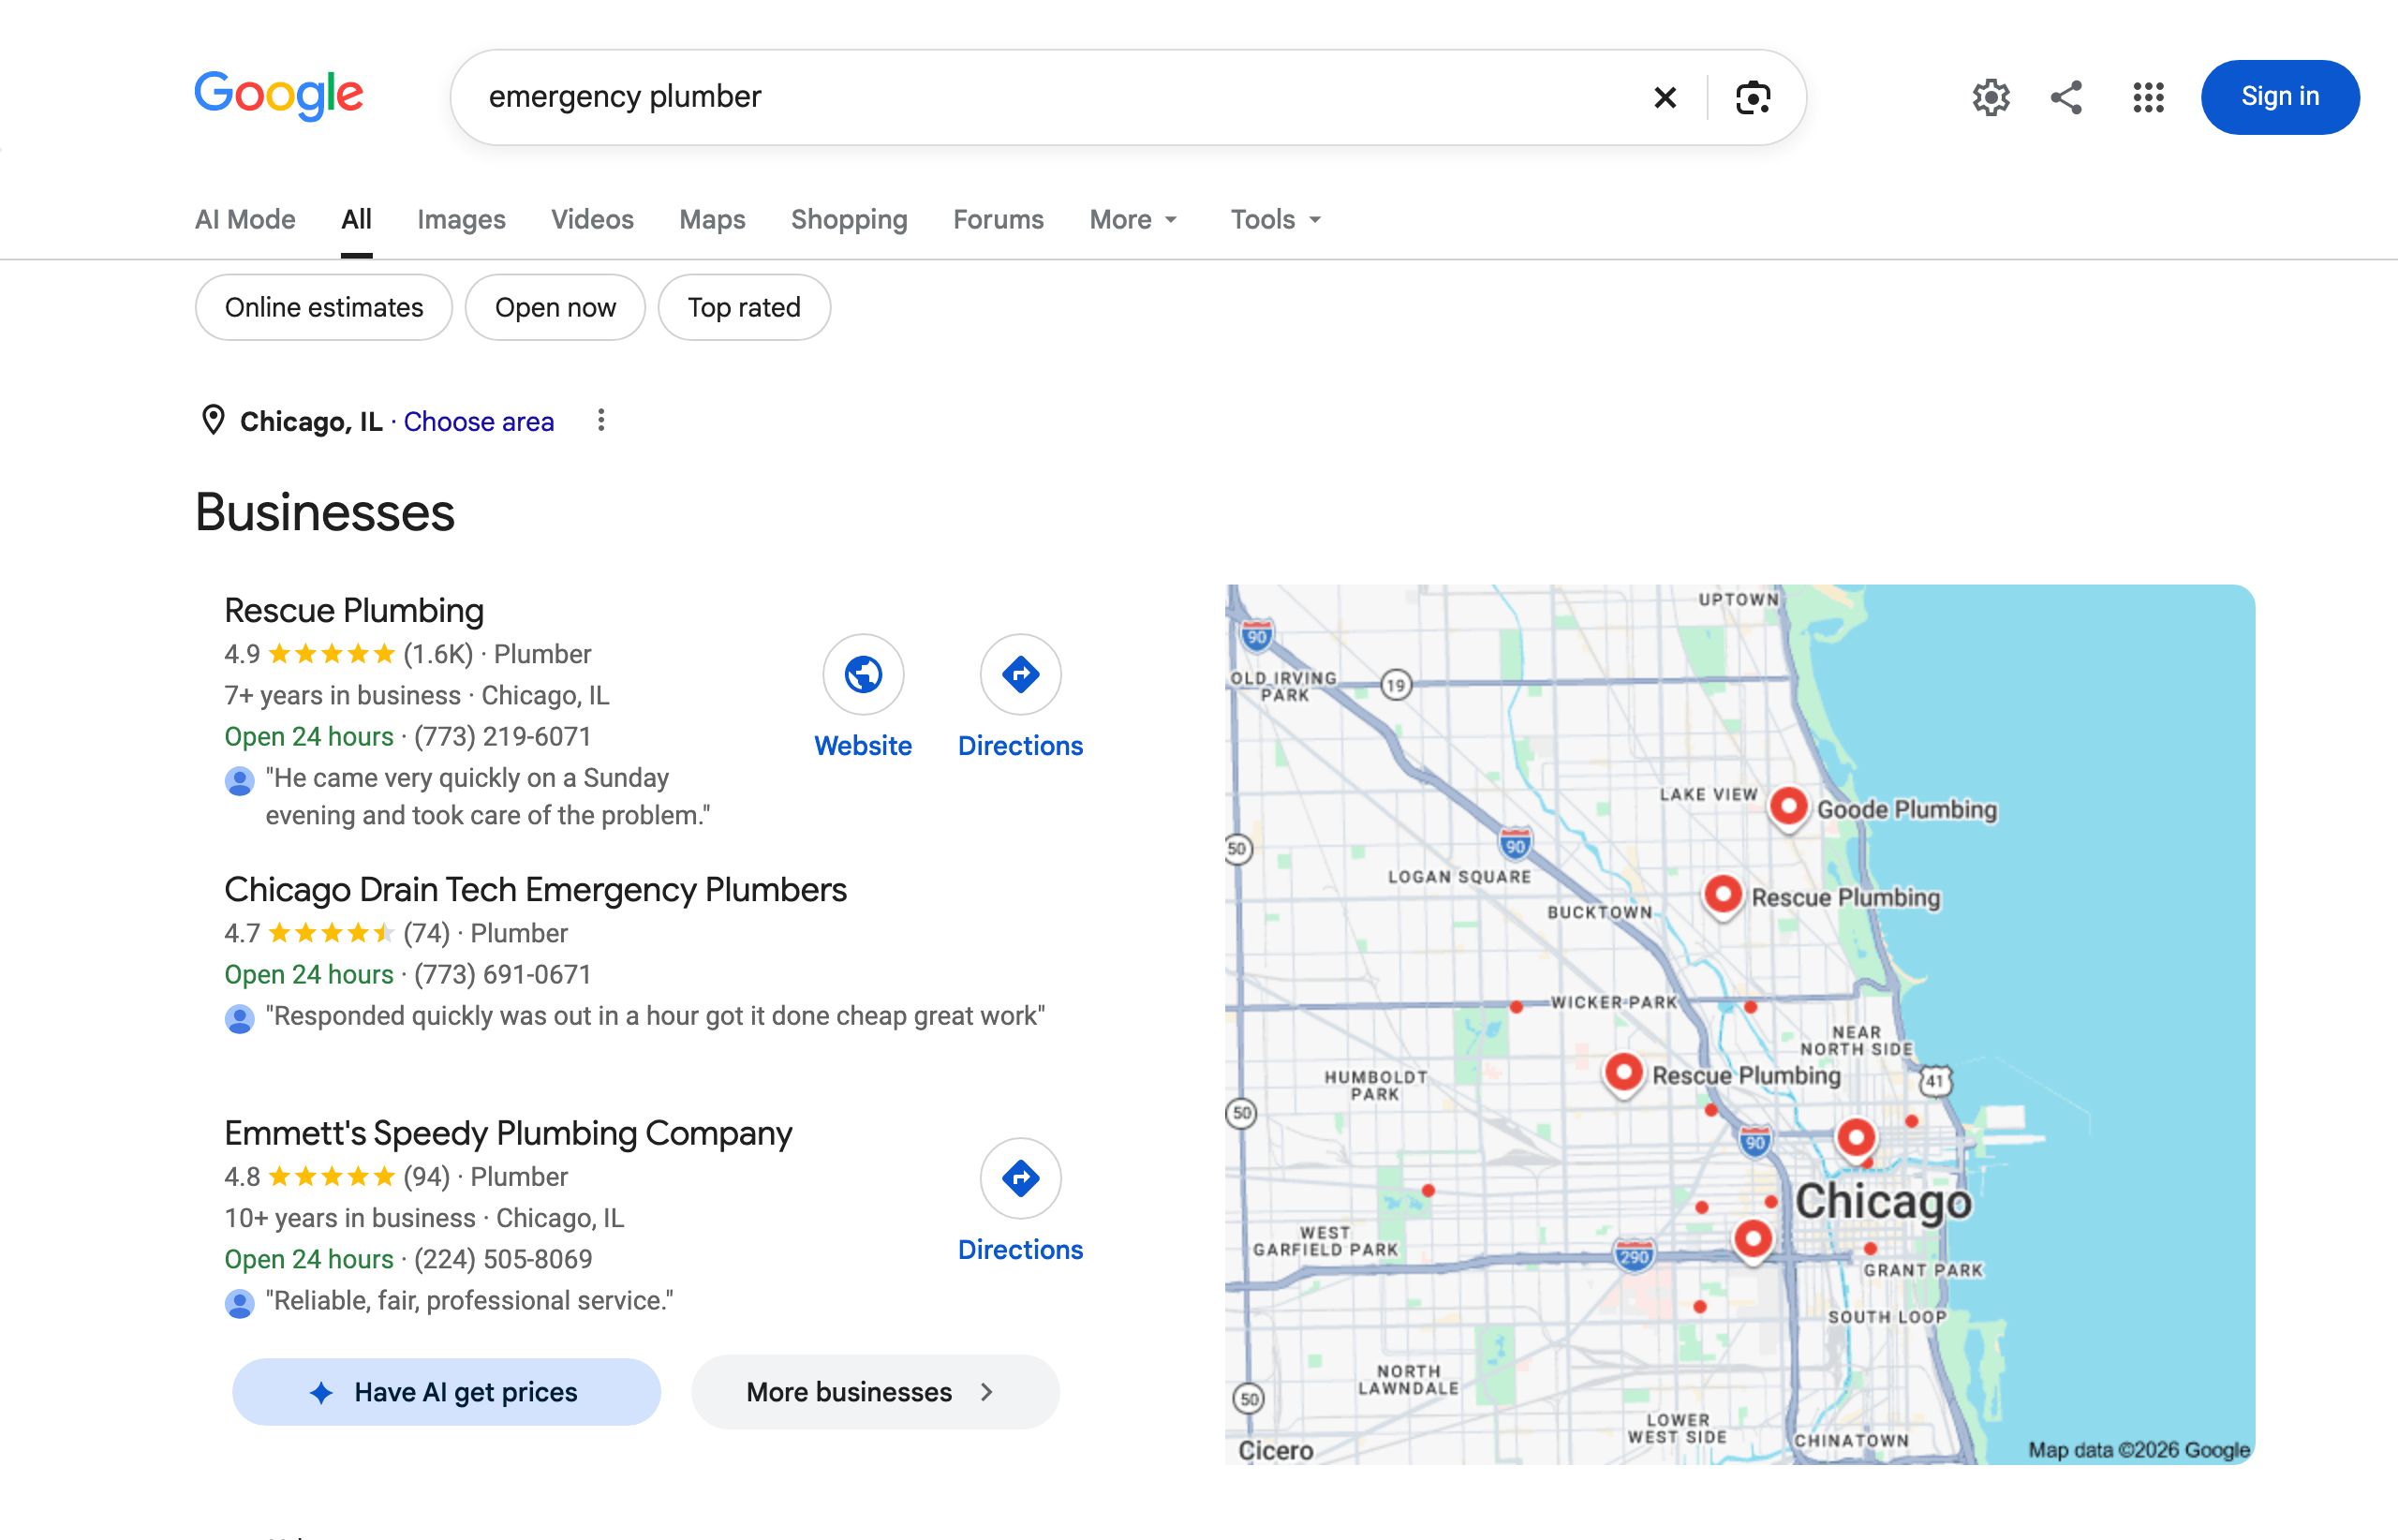Toggle the Open now filter chip
The image size is (2398, 1540).
point(555,307)
